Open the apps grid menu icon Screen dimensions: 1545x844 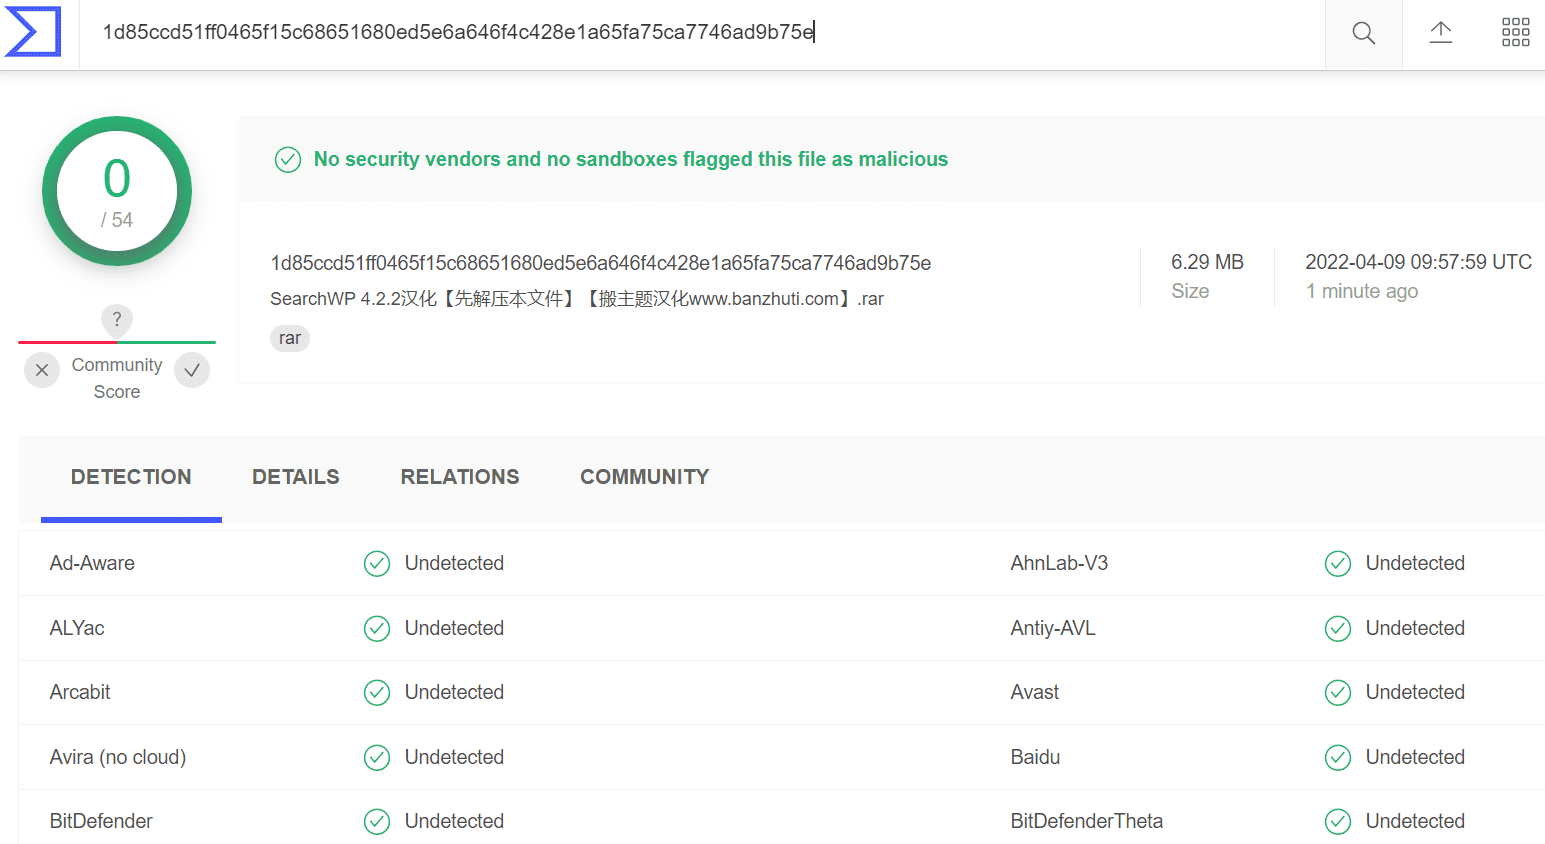1515,33
